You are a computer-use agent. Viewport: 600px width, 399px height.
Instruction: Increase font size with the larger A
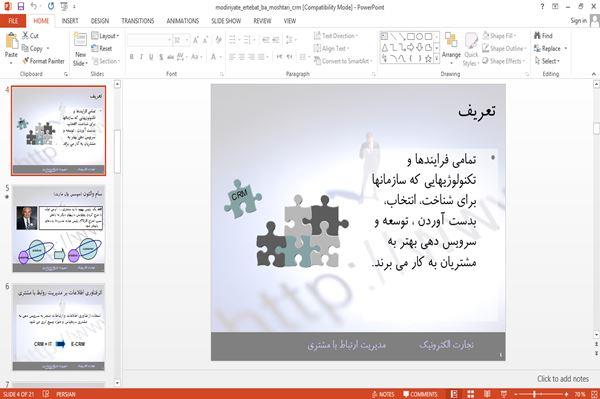pyautogui.click(x=196, y=40)
